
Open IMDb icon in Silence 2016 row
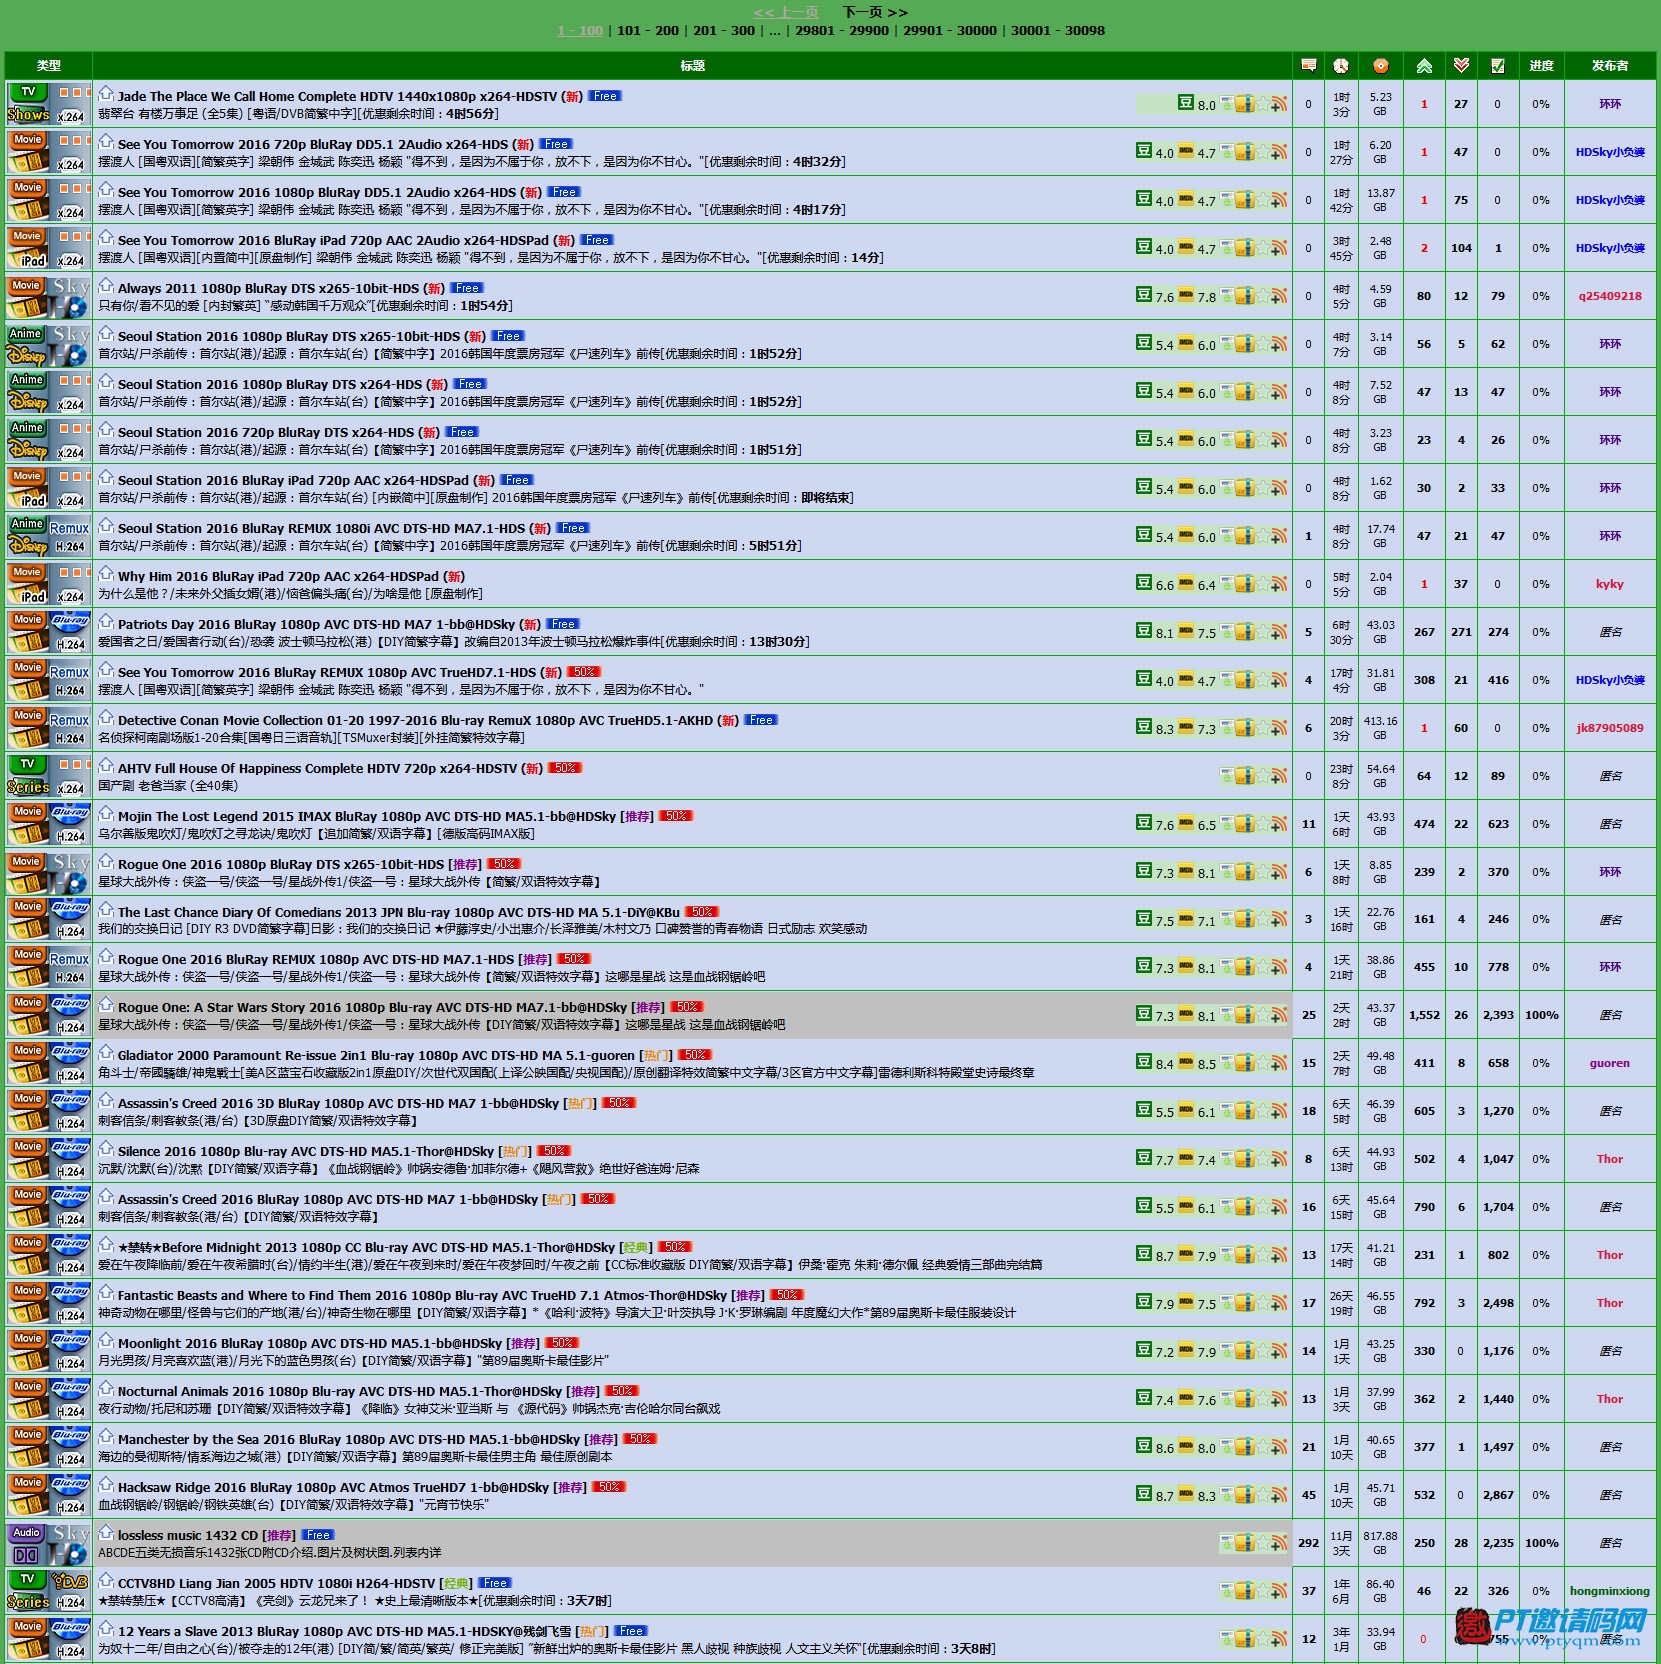(x=1186, y=1158)
